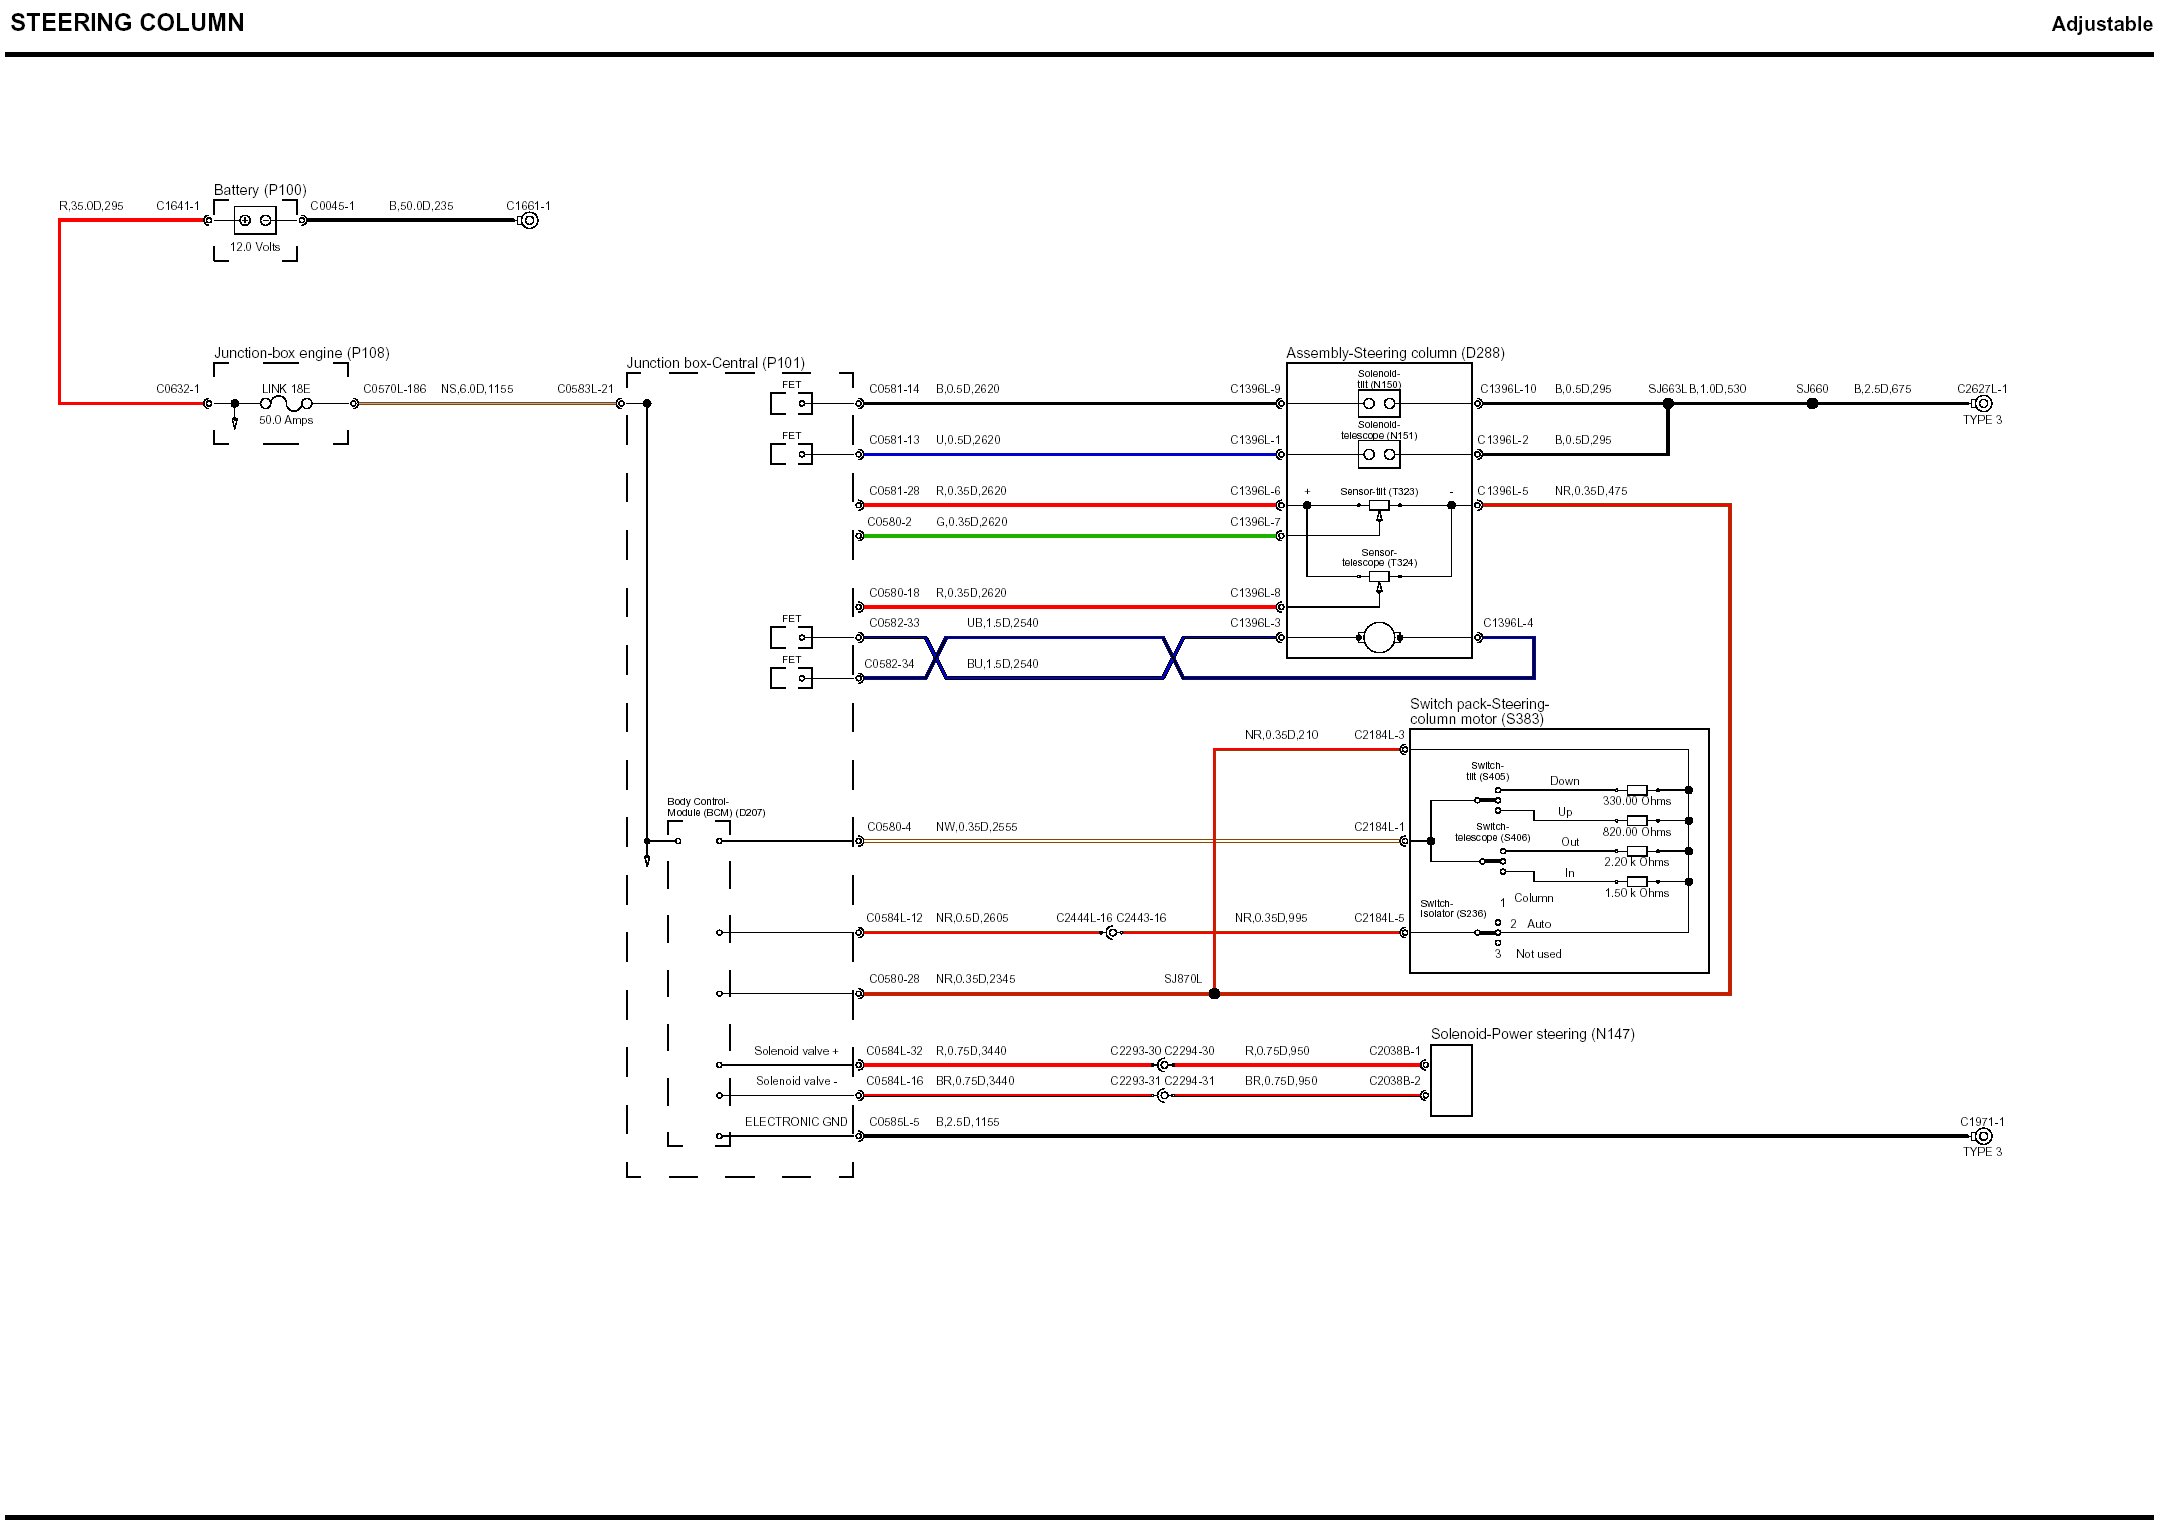Click the Junction box-Central (P101) label

tap(715, 363)
